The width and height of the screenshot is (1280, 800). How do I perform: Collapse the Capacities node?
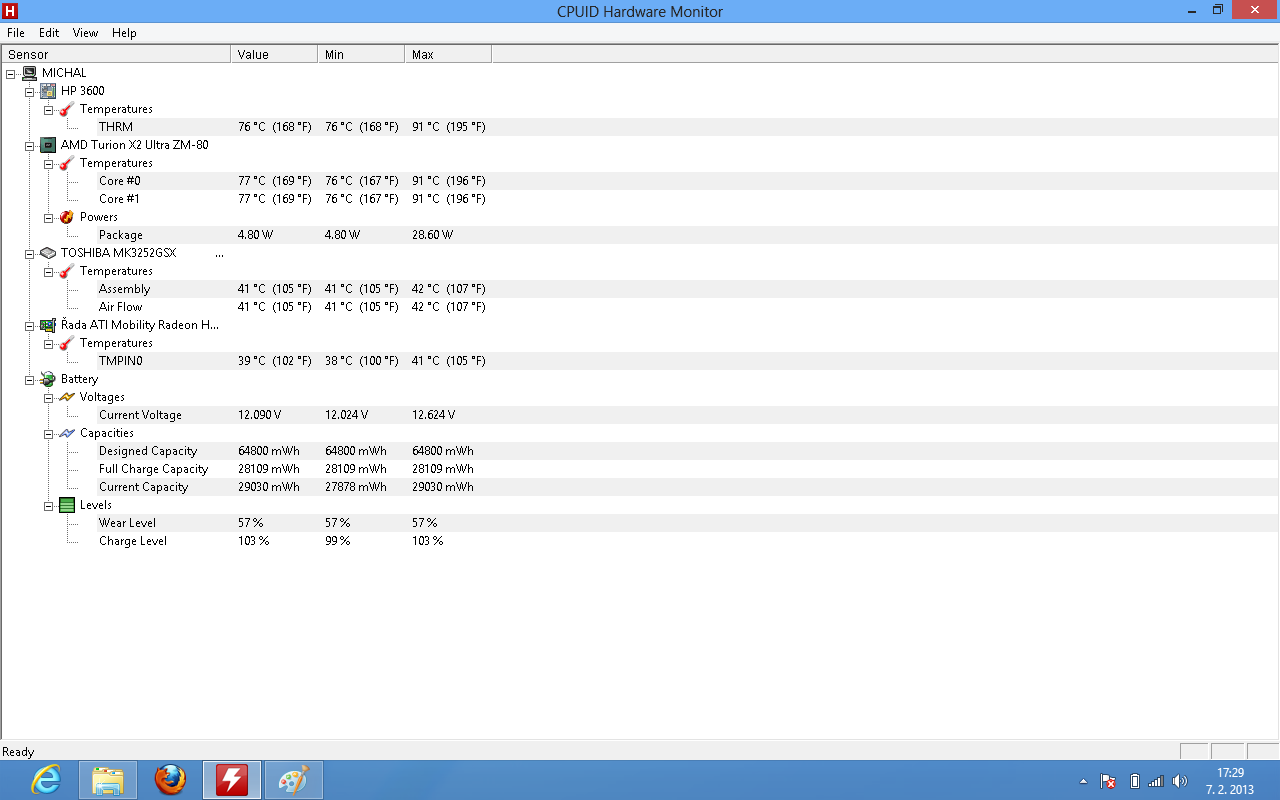click(x=49, y=433)
